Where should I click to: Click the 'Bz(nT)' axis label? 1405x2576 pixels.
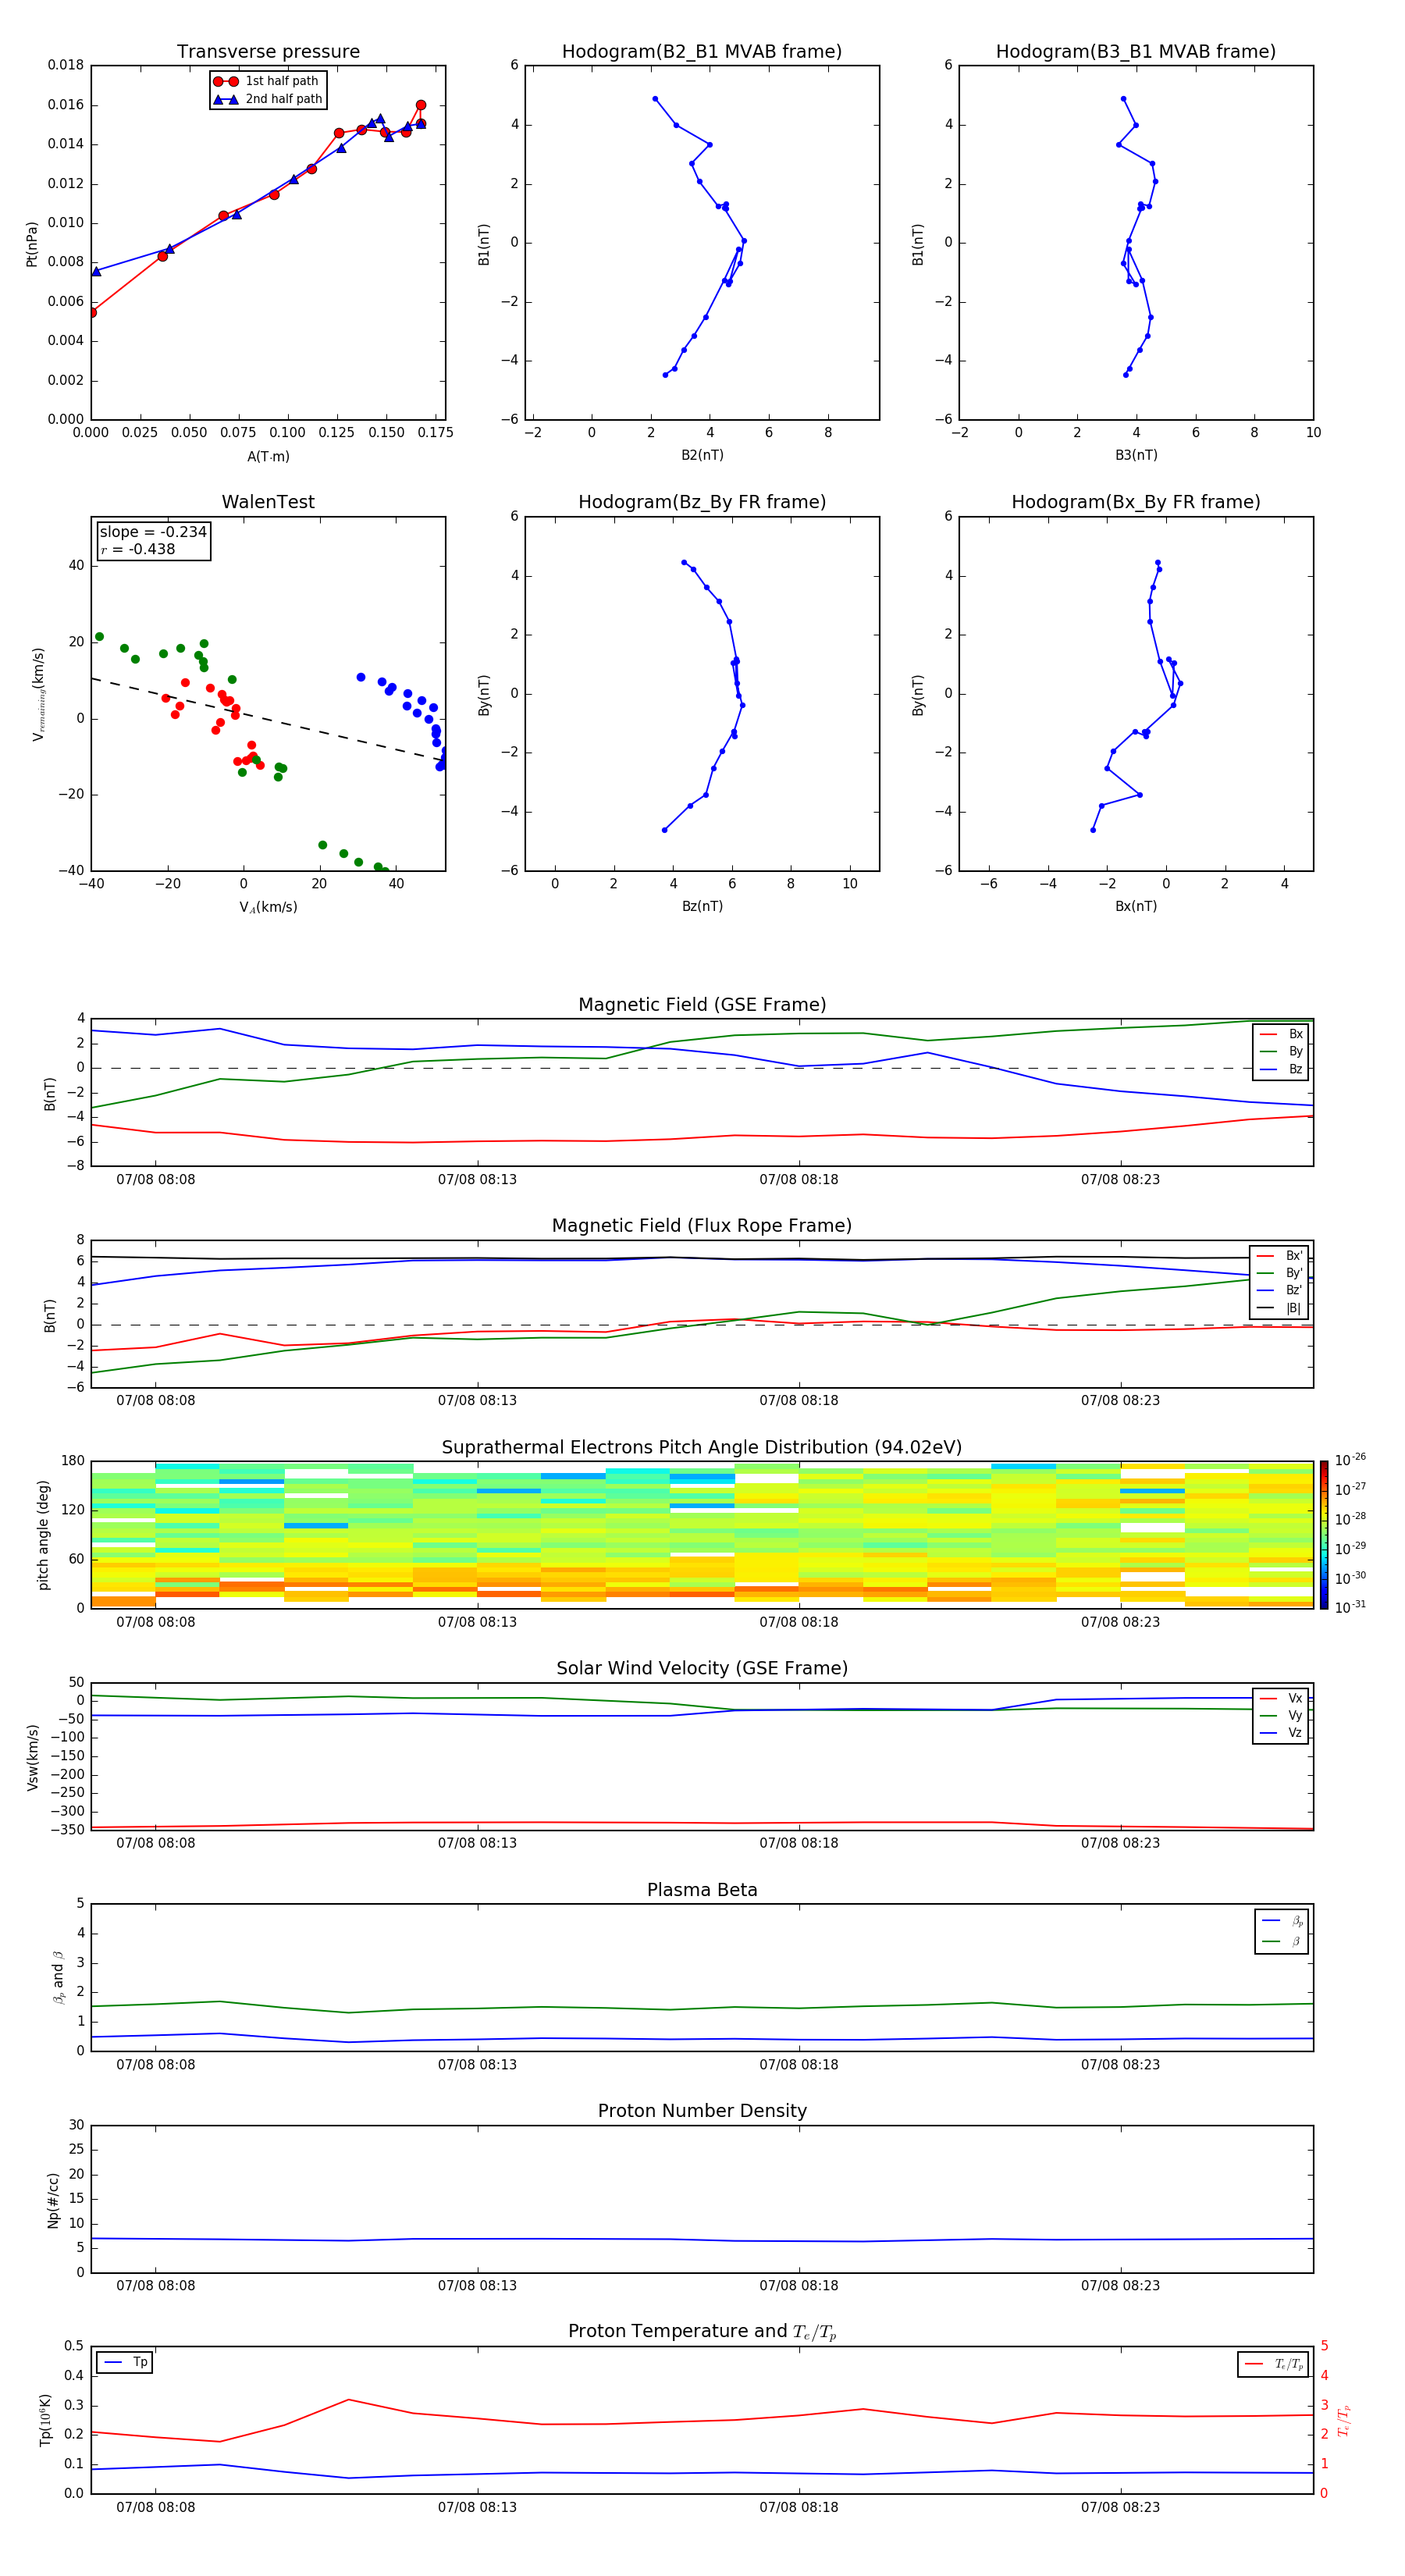point(702,906)
